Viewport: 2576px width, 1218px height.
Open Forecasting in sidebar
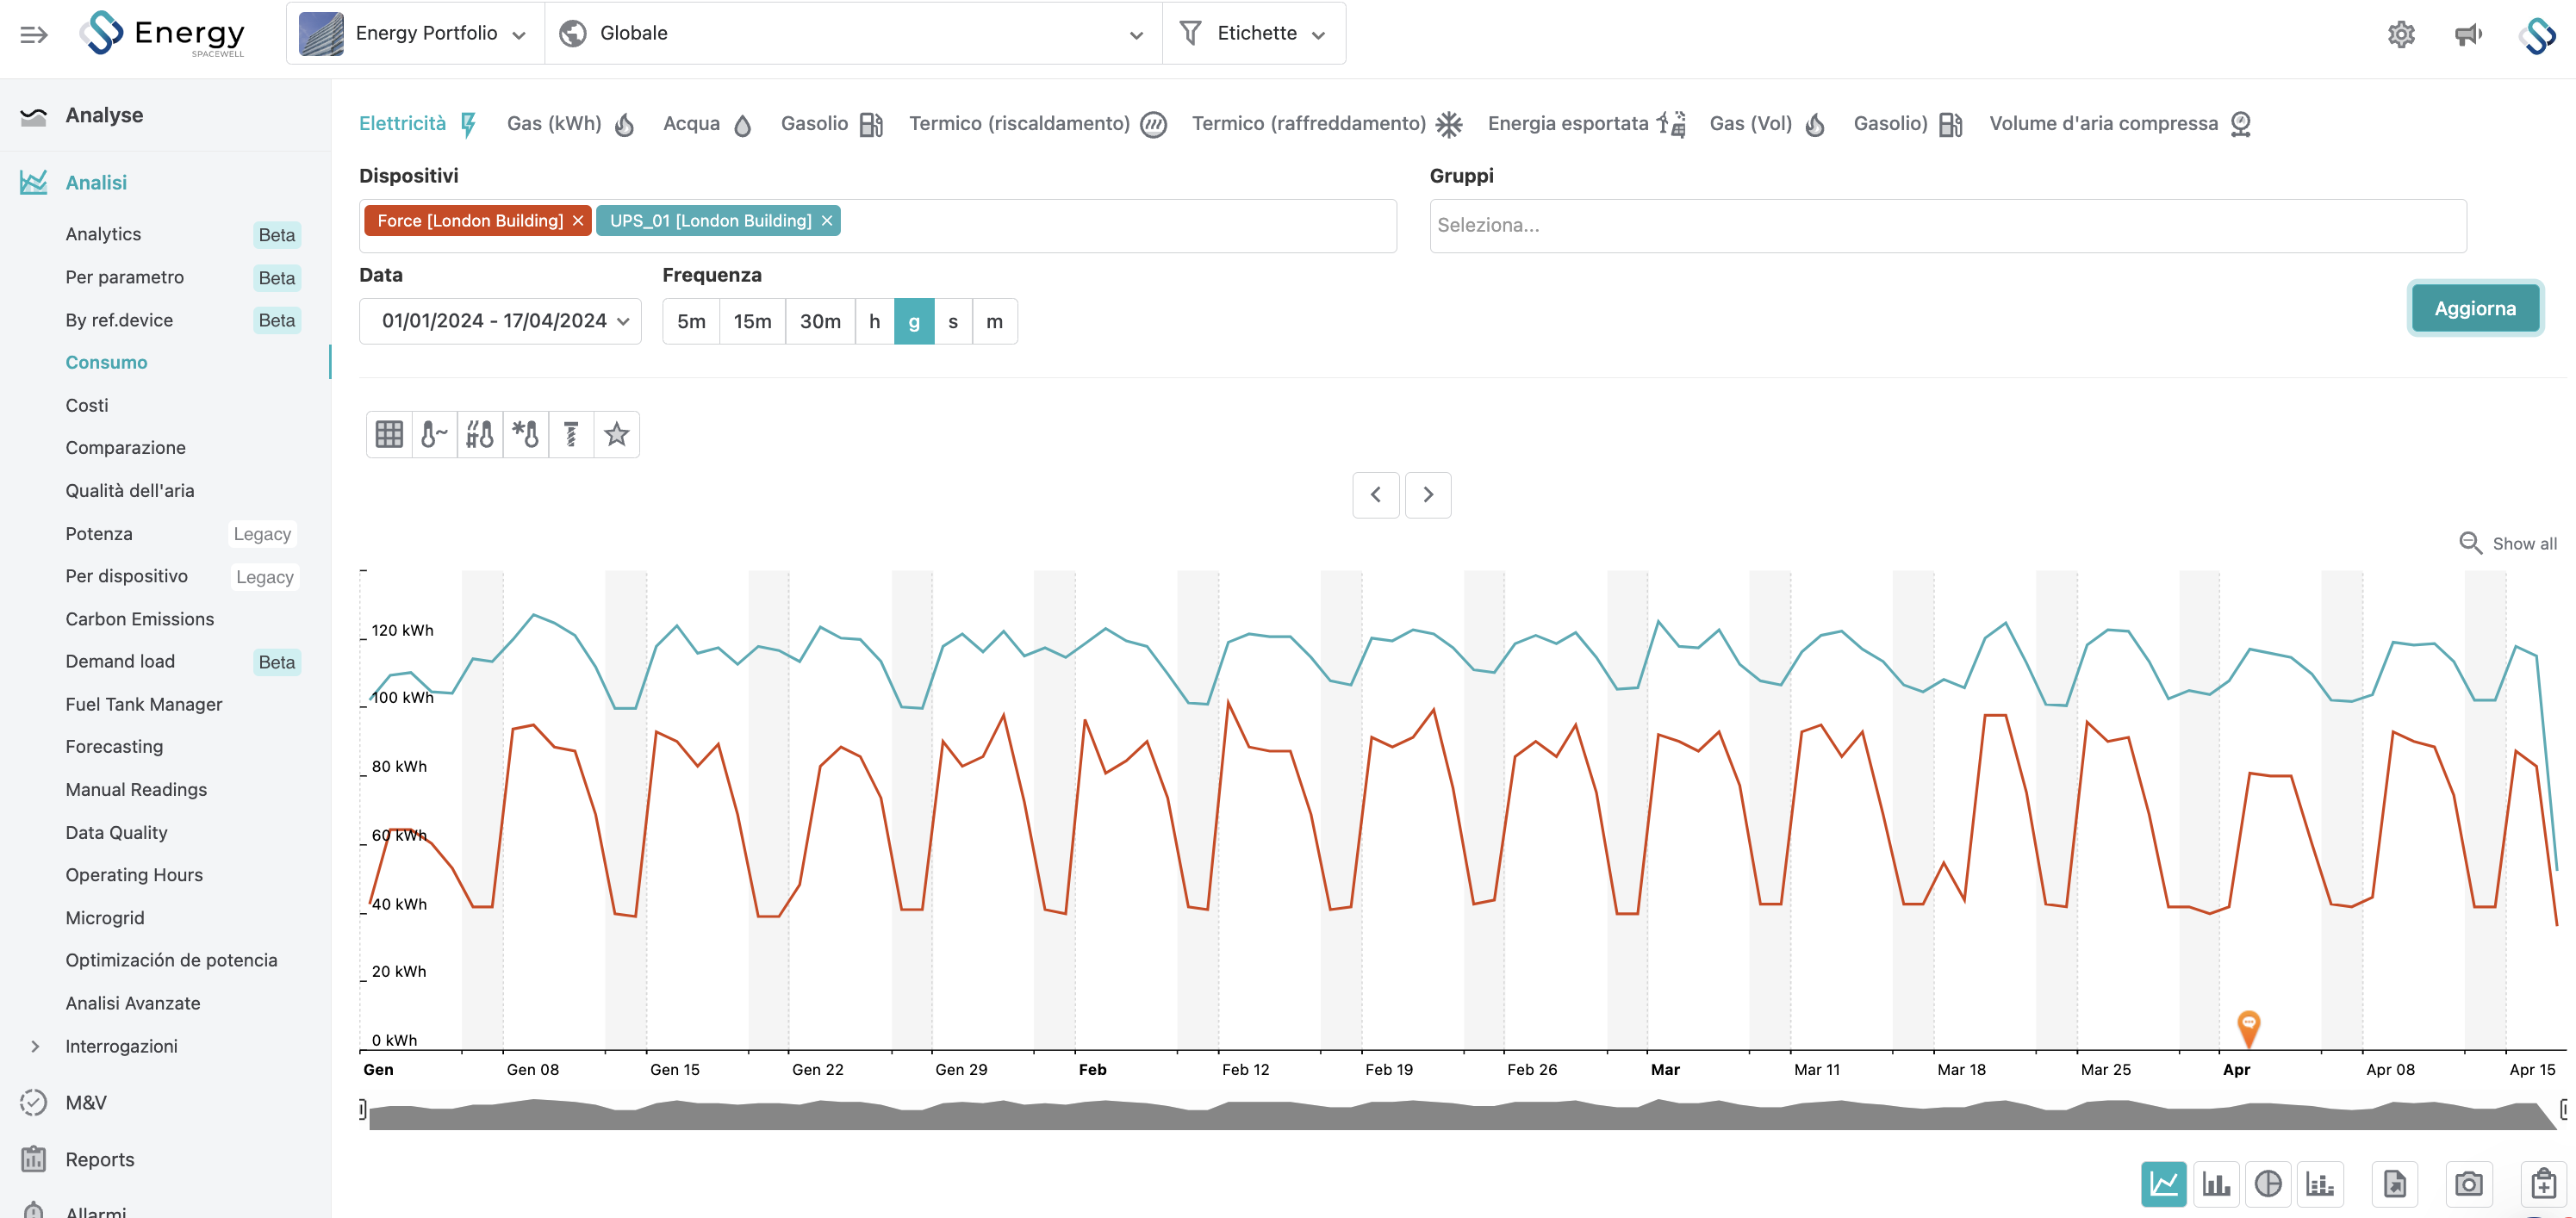click(114, 746)
